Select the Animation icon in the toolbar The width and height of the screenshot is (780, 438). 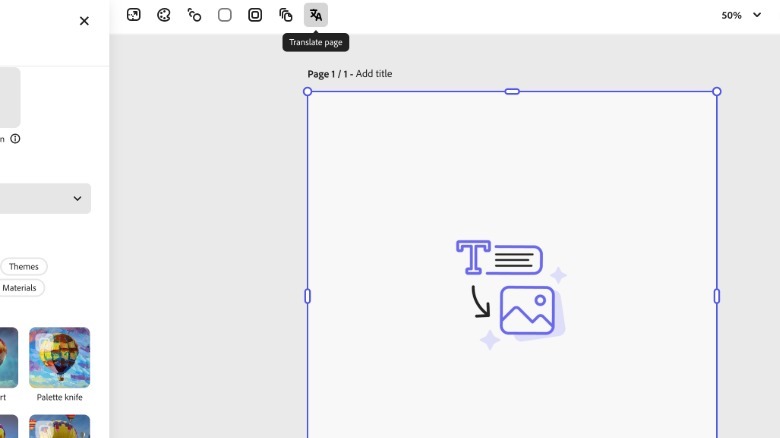[194, 15]
